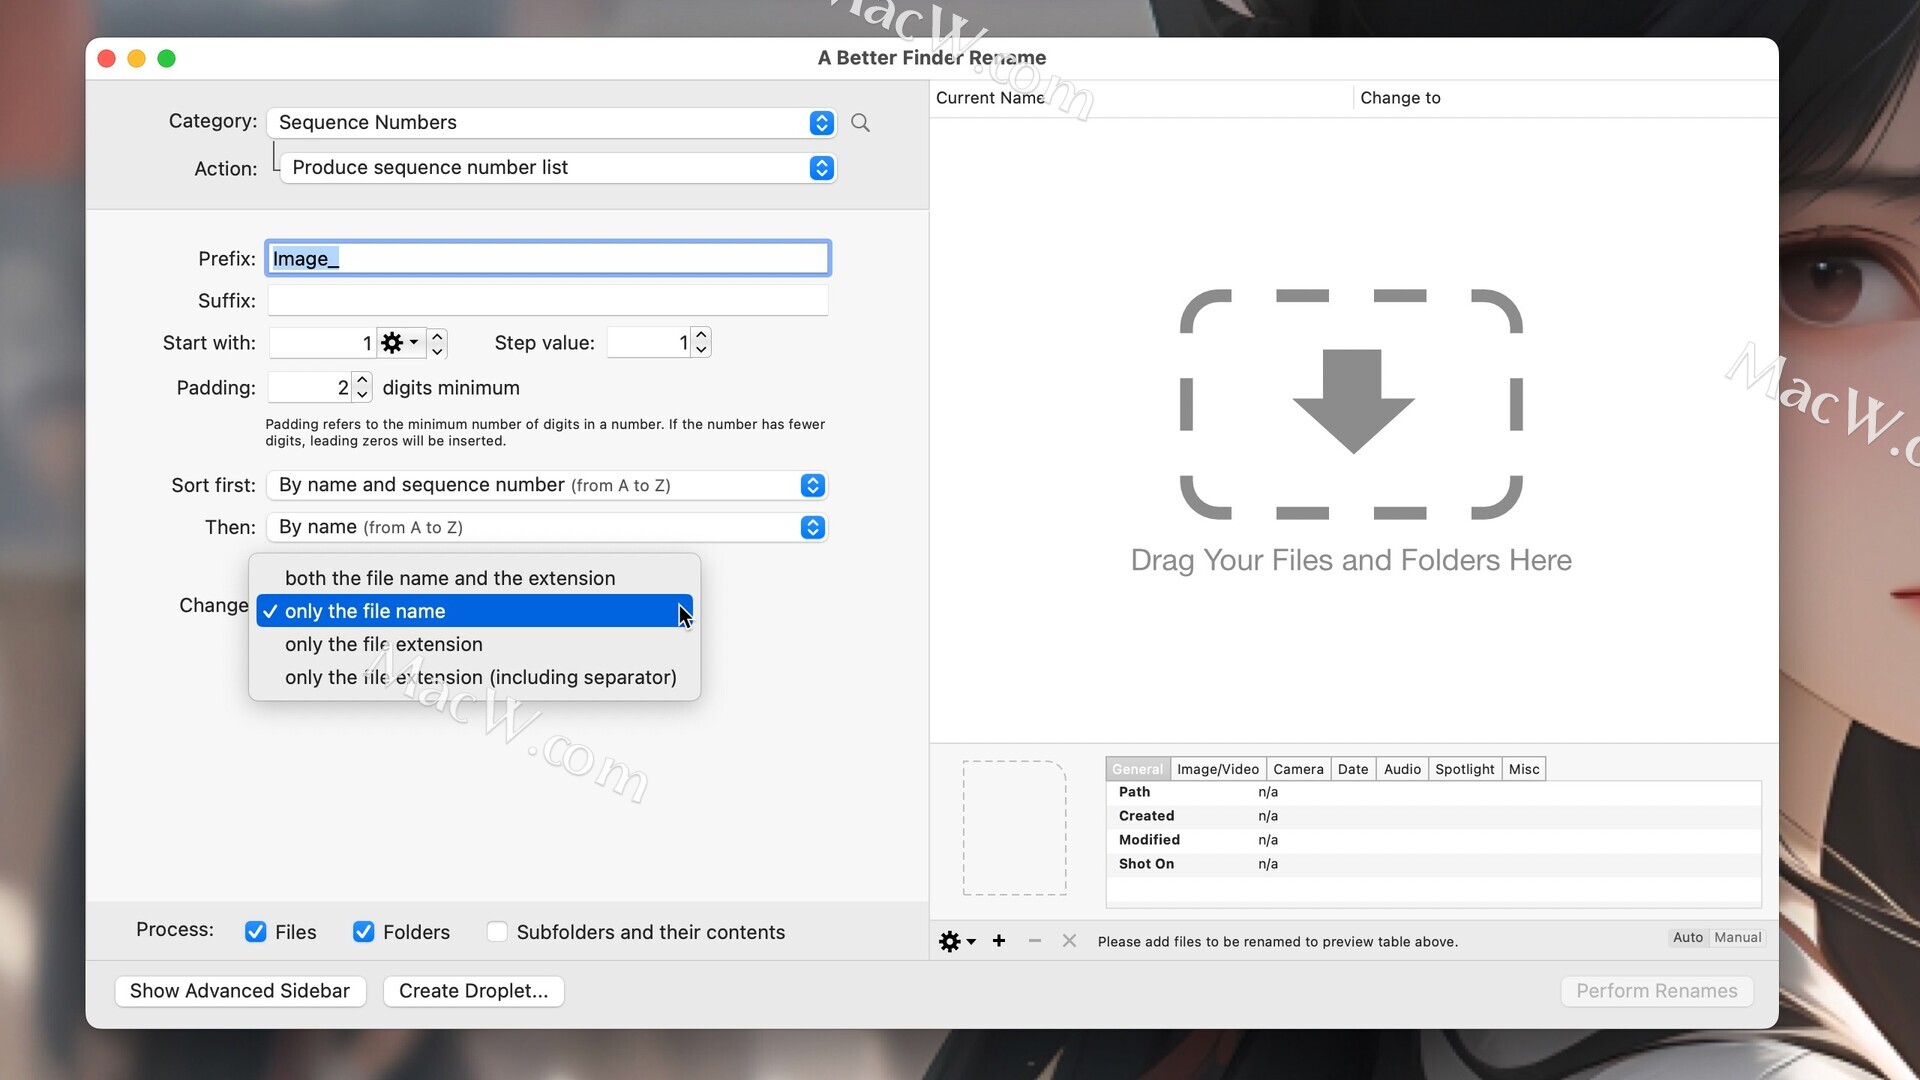
Task: Click Create Droplet button
Action: click(x=474, y=991)
